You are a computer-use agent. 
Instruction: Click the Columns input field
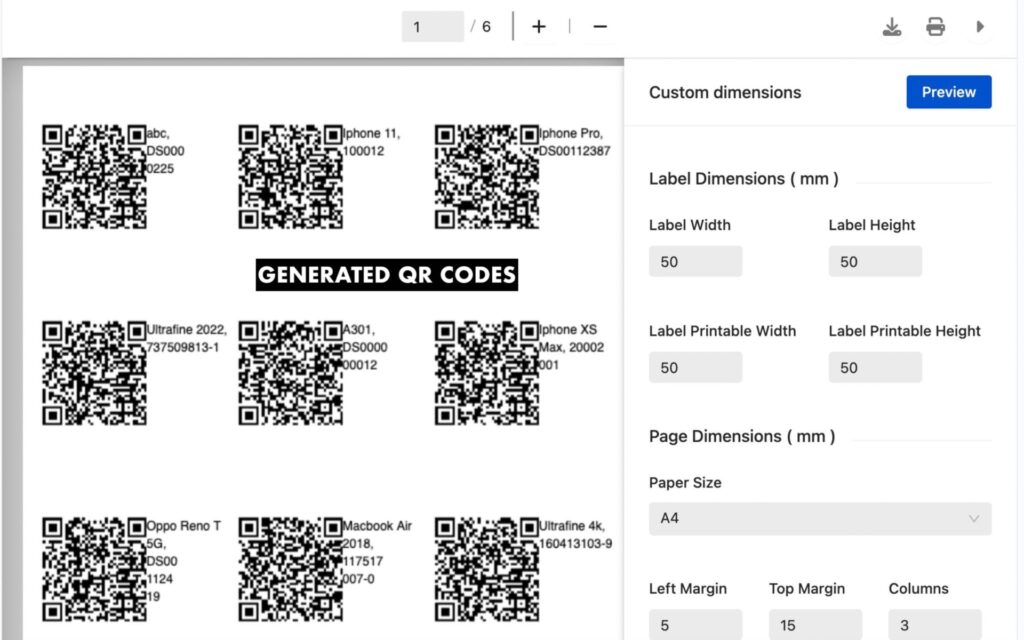click(x=934, y=625)
